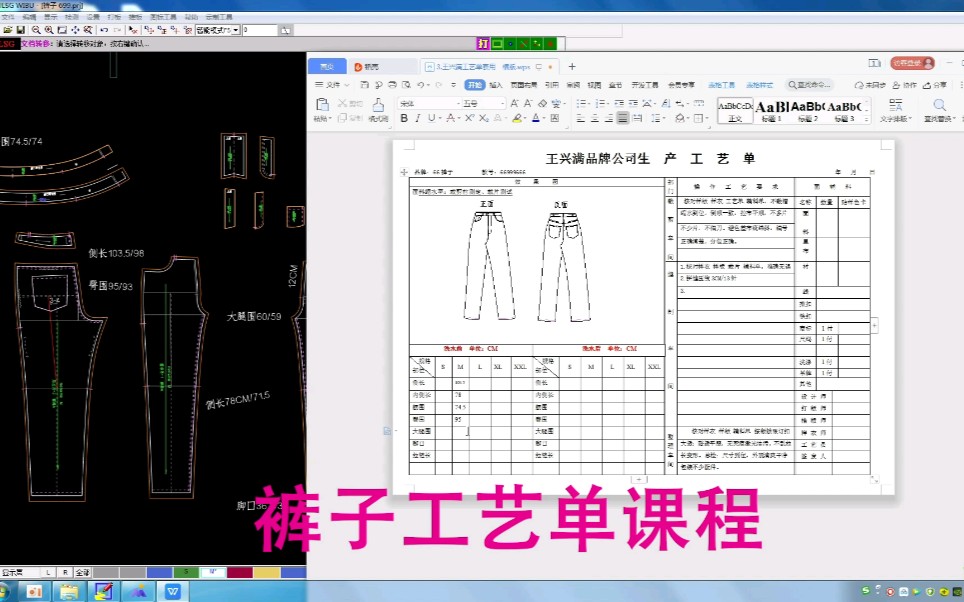
Task: Open File Explorer in Windows taskbar
Action: coord(69,591)
